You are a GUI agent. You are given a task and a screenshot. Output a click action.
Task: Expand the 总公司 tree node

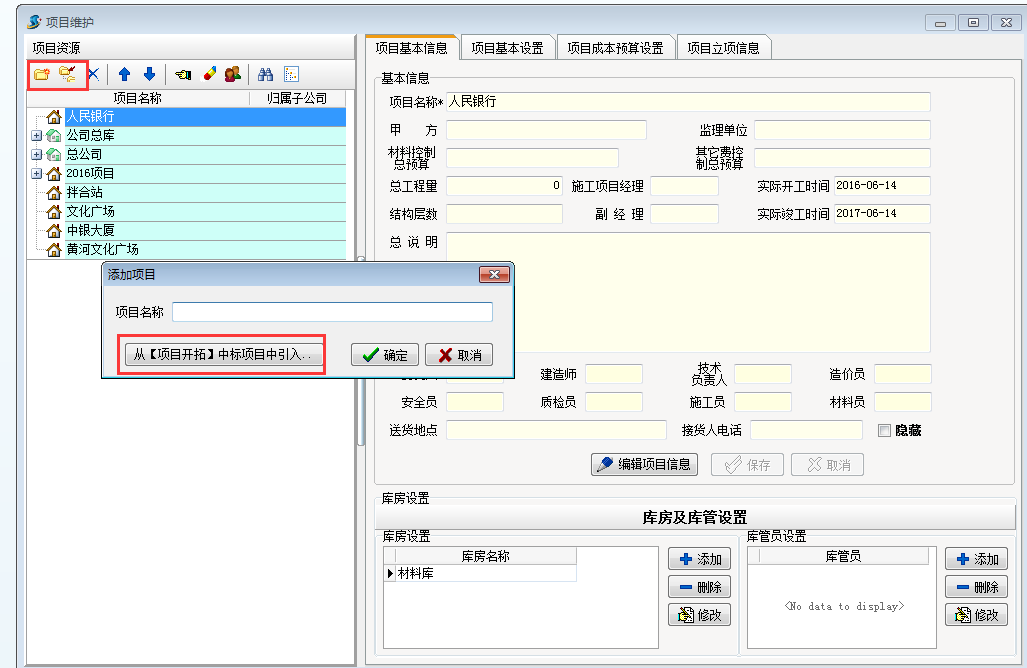pyautogui.click(x=36, y=155)
